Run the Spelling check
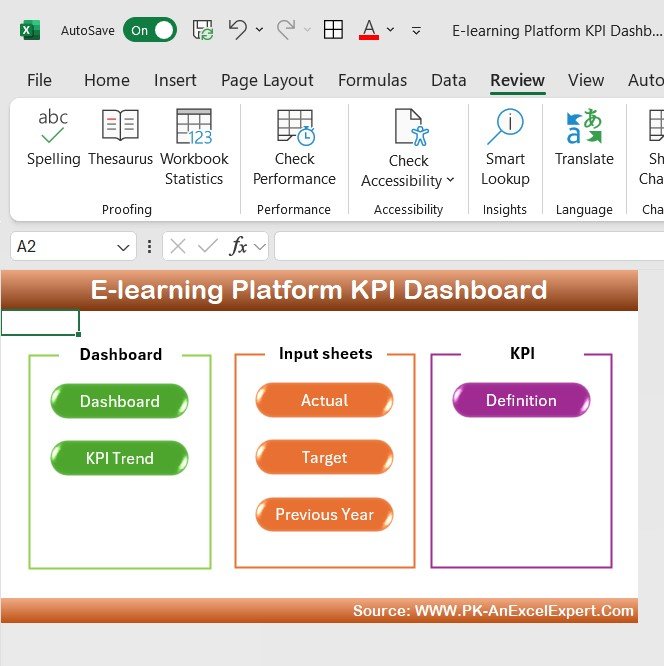The width and height of the screenshot is (664, 666). click(54, 137)
